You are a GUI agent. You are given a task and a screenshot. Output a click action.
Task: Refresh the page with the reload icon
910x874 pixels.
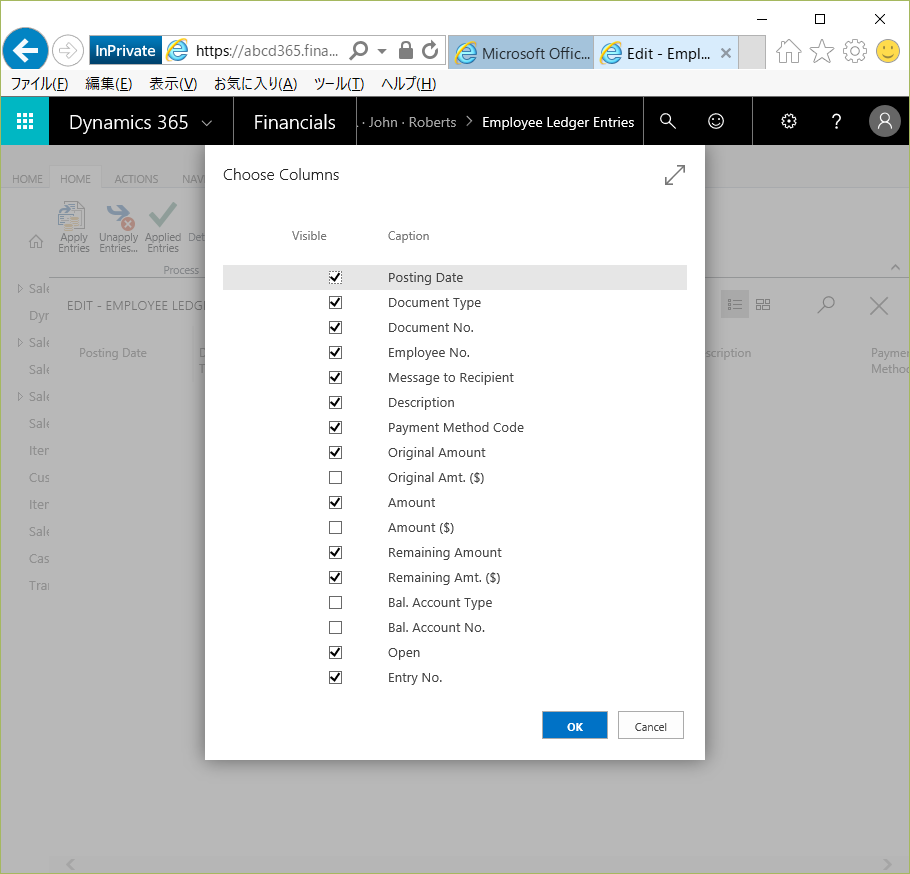(430, 50)
